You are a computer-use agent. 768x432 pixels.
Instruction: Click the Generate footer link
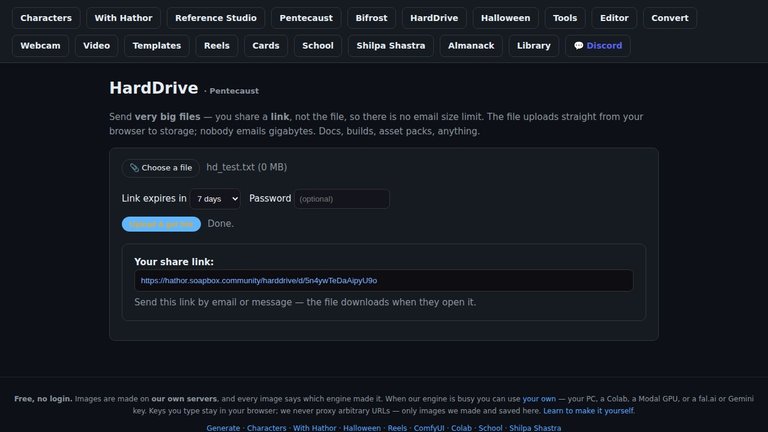(x=223, y=428)
